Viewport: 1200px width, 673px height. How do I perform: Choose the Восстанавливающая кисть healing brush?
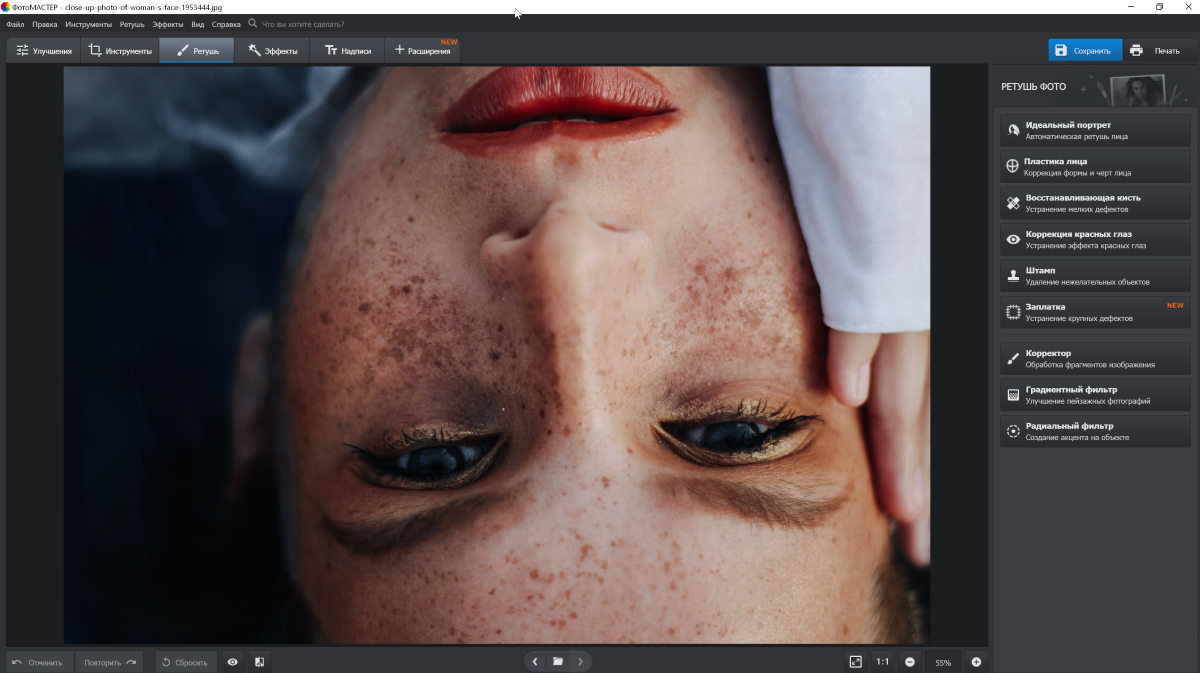1094,203
